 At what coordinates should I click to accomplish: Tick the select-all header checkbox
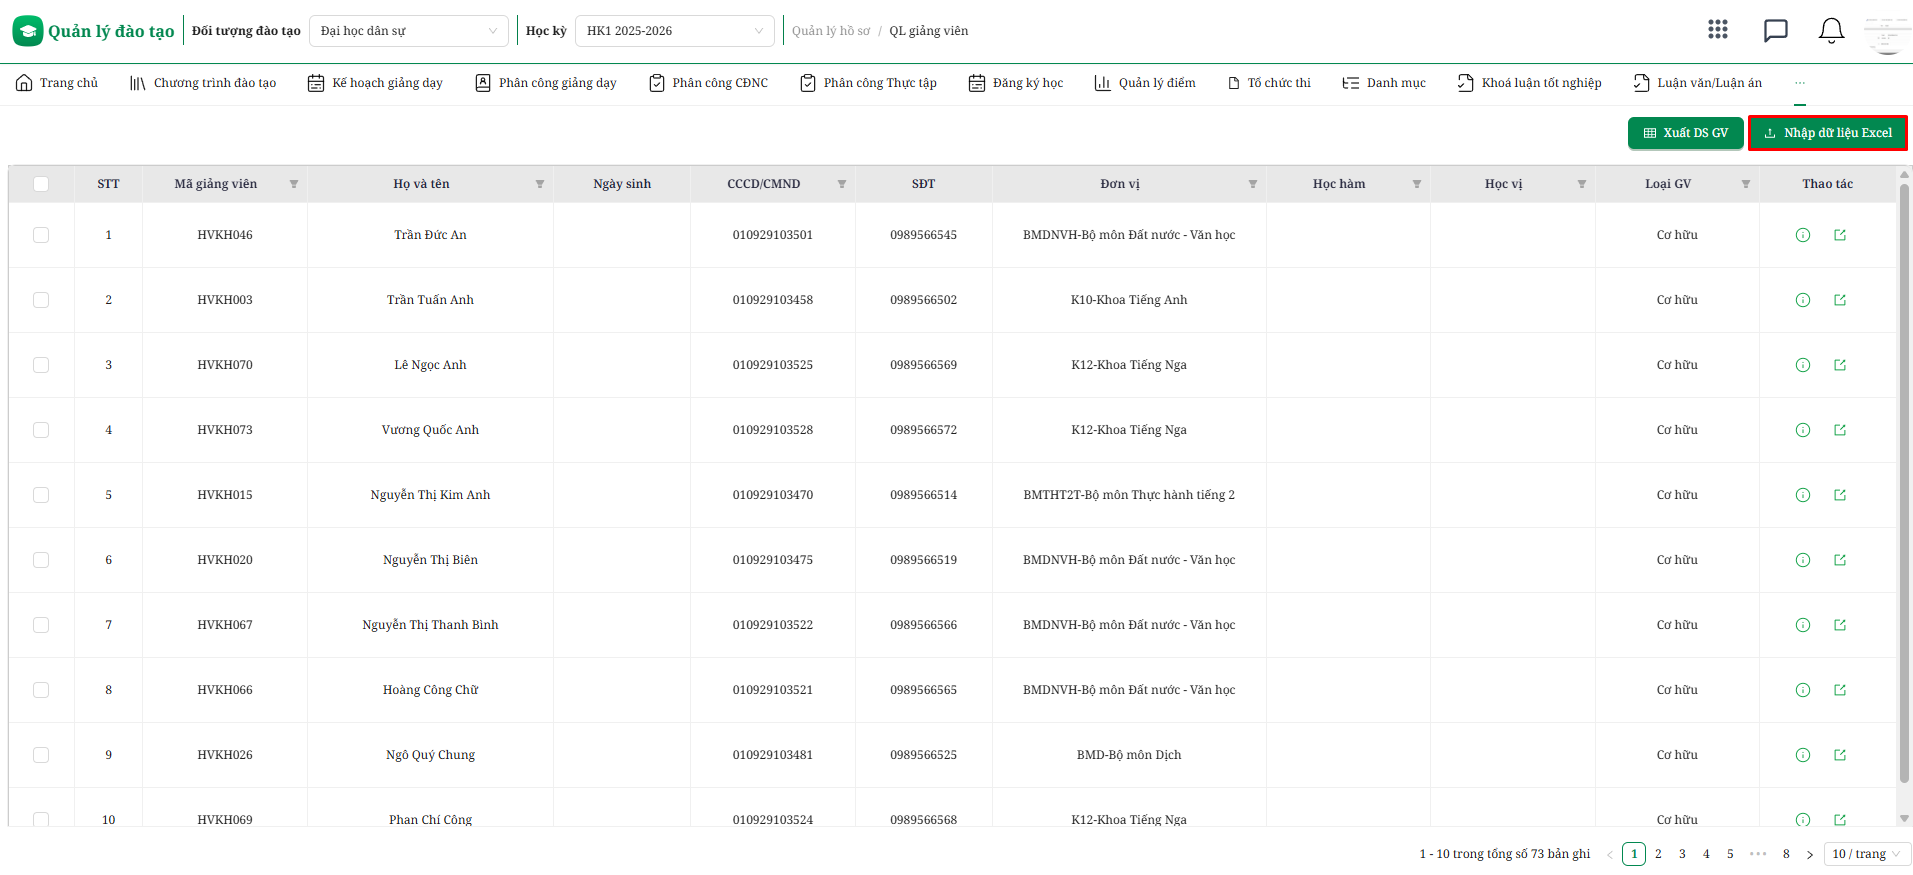coord(41,184)
